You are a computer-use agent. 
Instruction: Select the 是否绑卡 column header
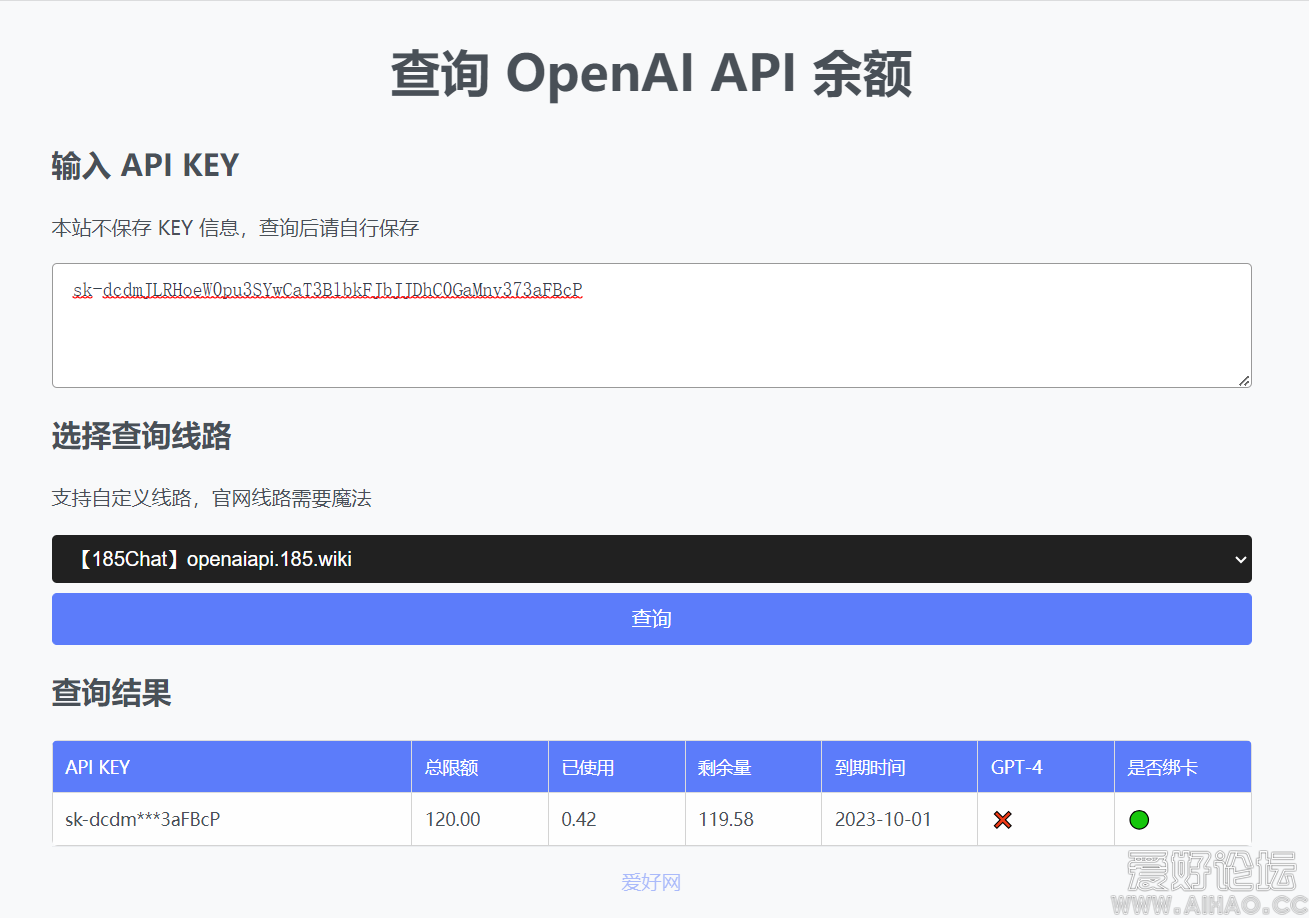coord(1183,767)
